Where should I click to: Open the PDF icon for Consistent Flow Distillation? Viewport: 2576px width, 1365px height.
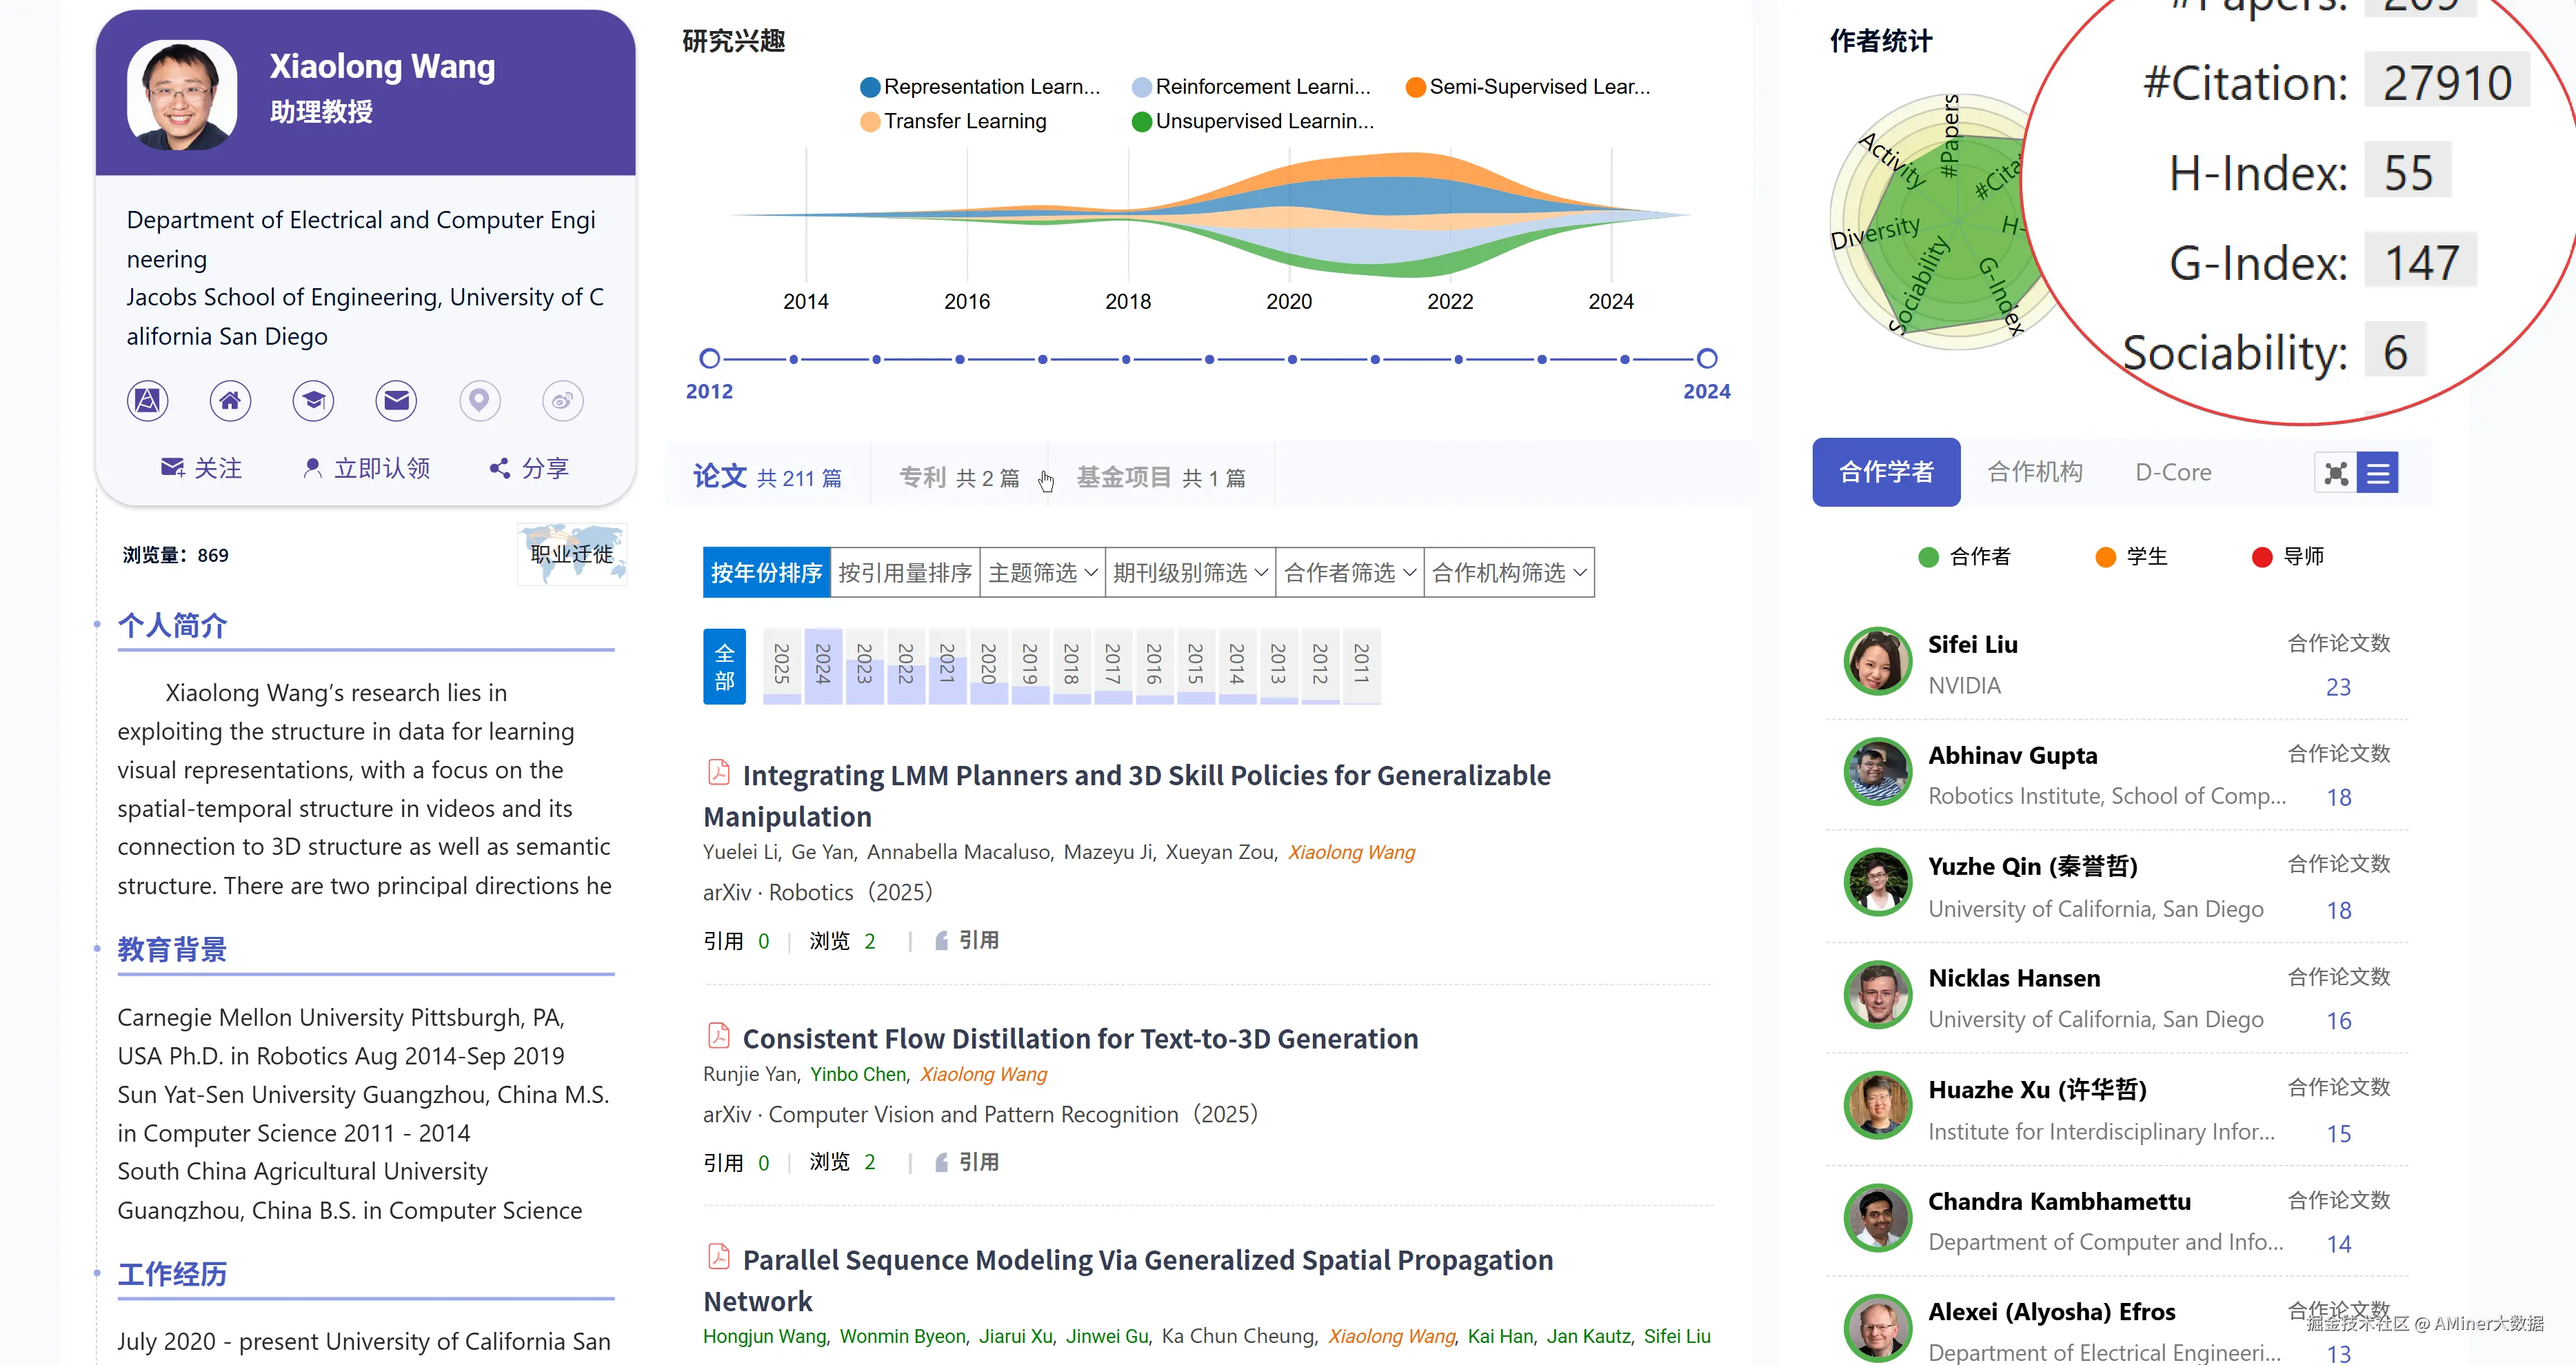point(718,1035)
